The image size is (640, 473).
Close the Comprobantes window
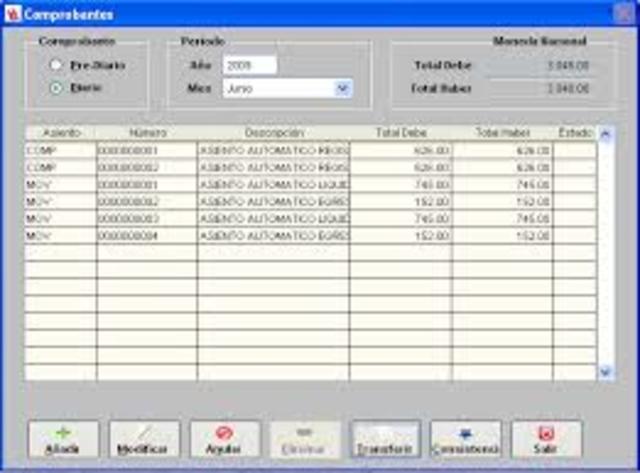(624, 14)
